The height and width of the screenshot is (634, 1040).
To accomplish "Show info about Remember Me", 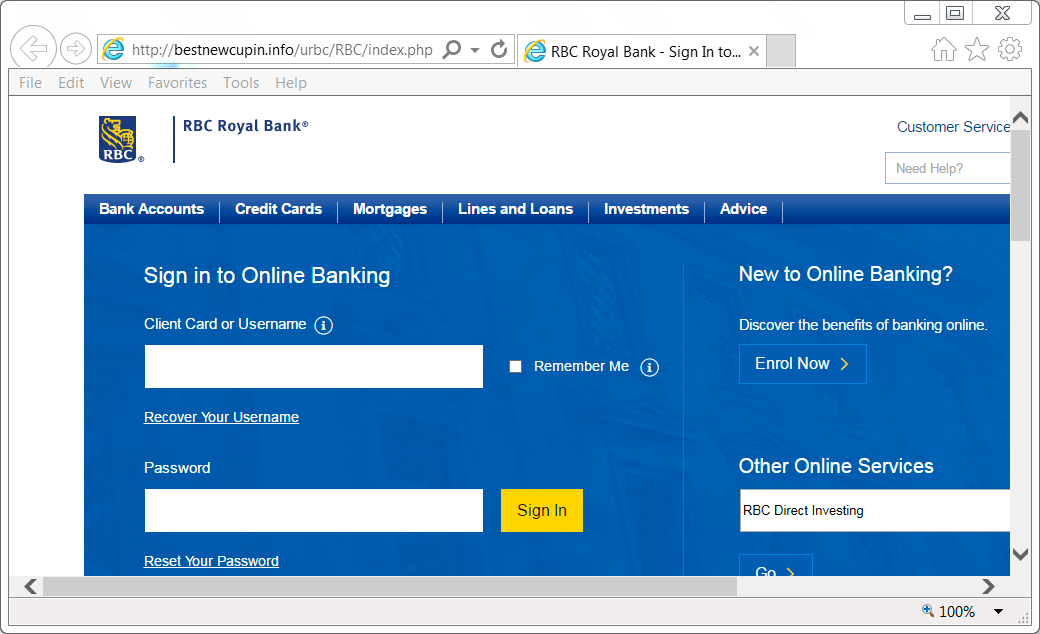I will tap(649, 367).
